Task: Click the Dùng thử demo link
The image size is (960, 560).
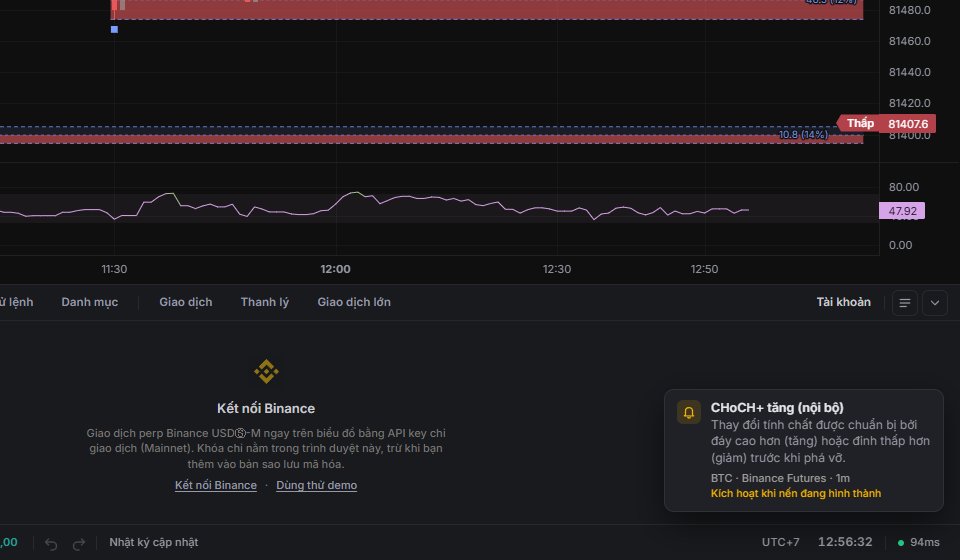Action: (x=317, y=485)
